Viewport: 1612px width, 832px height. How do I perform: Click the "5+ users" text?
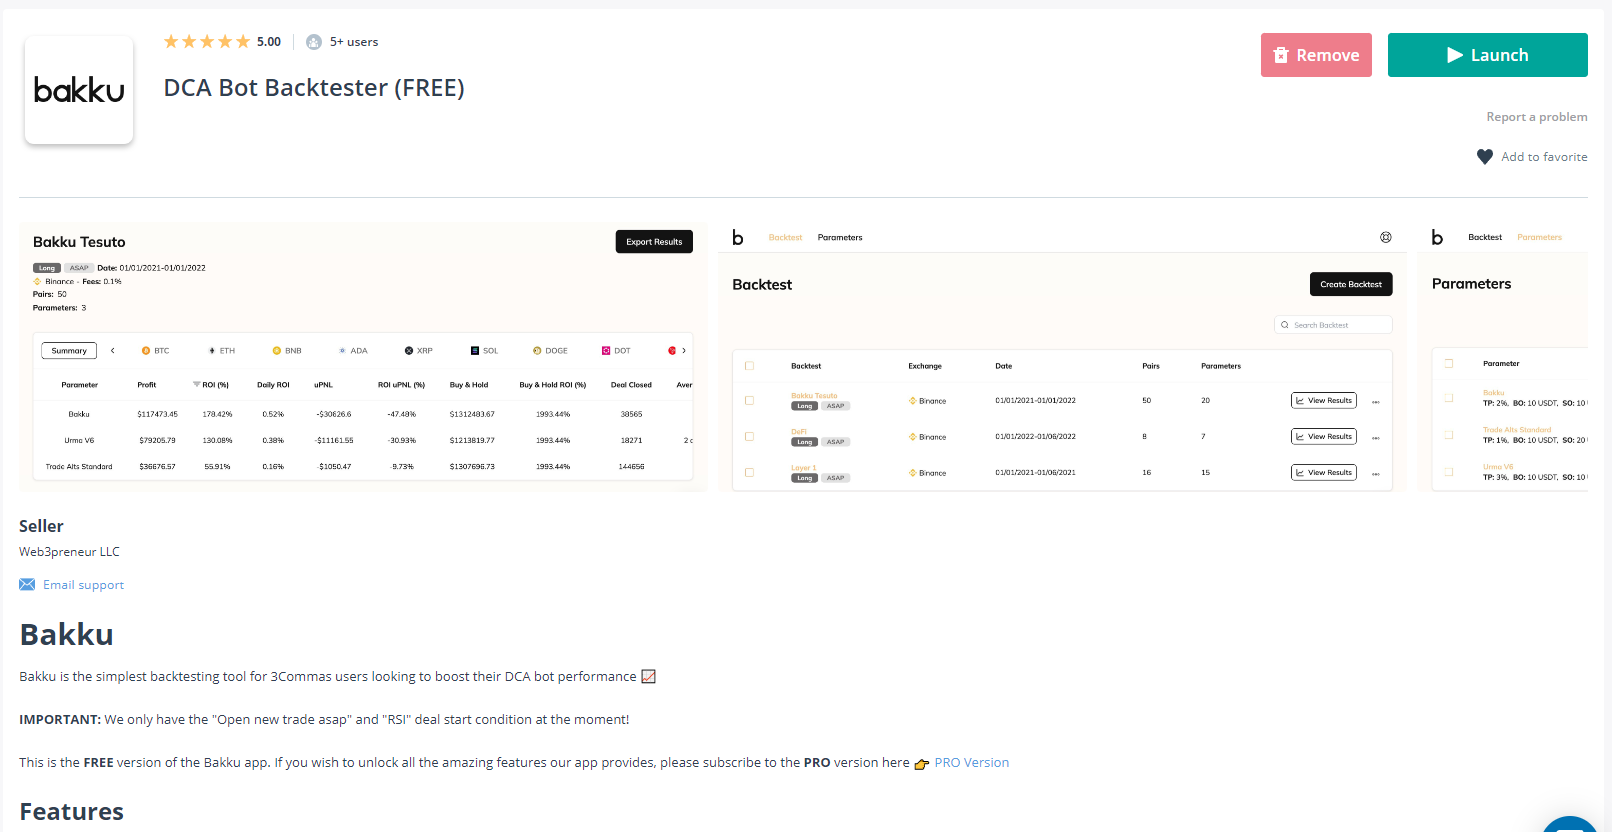(354, 42)
